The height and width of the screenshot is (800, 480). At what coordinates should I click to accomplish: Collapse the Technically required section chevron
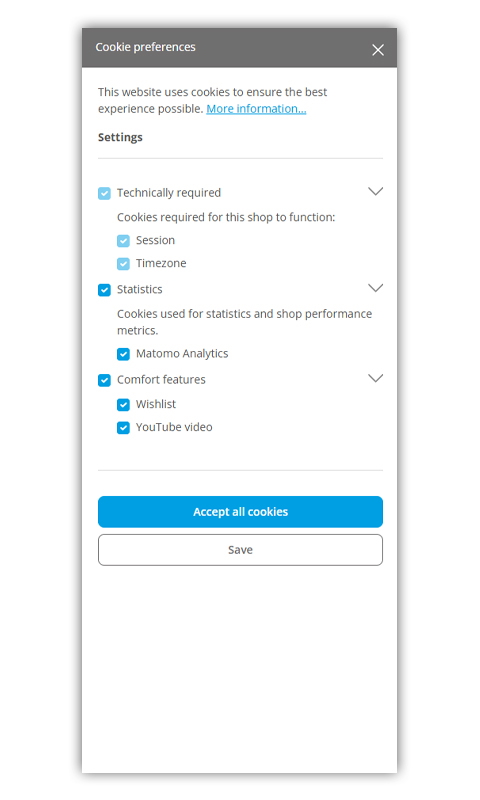[x=375, y=191]
